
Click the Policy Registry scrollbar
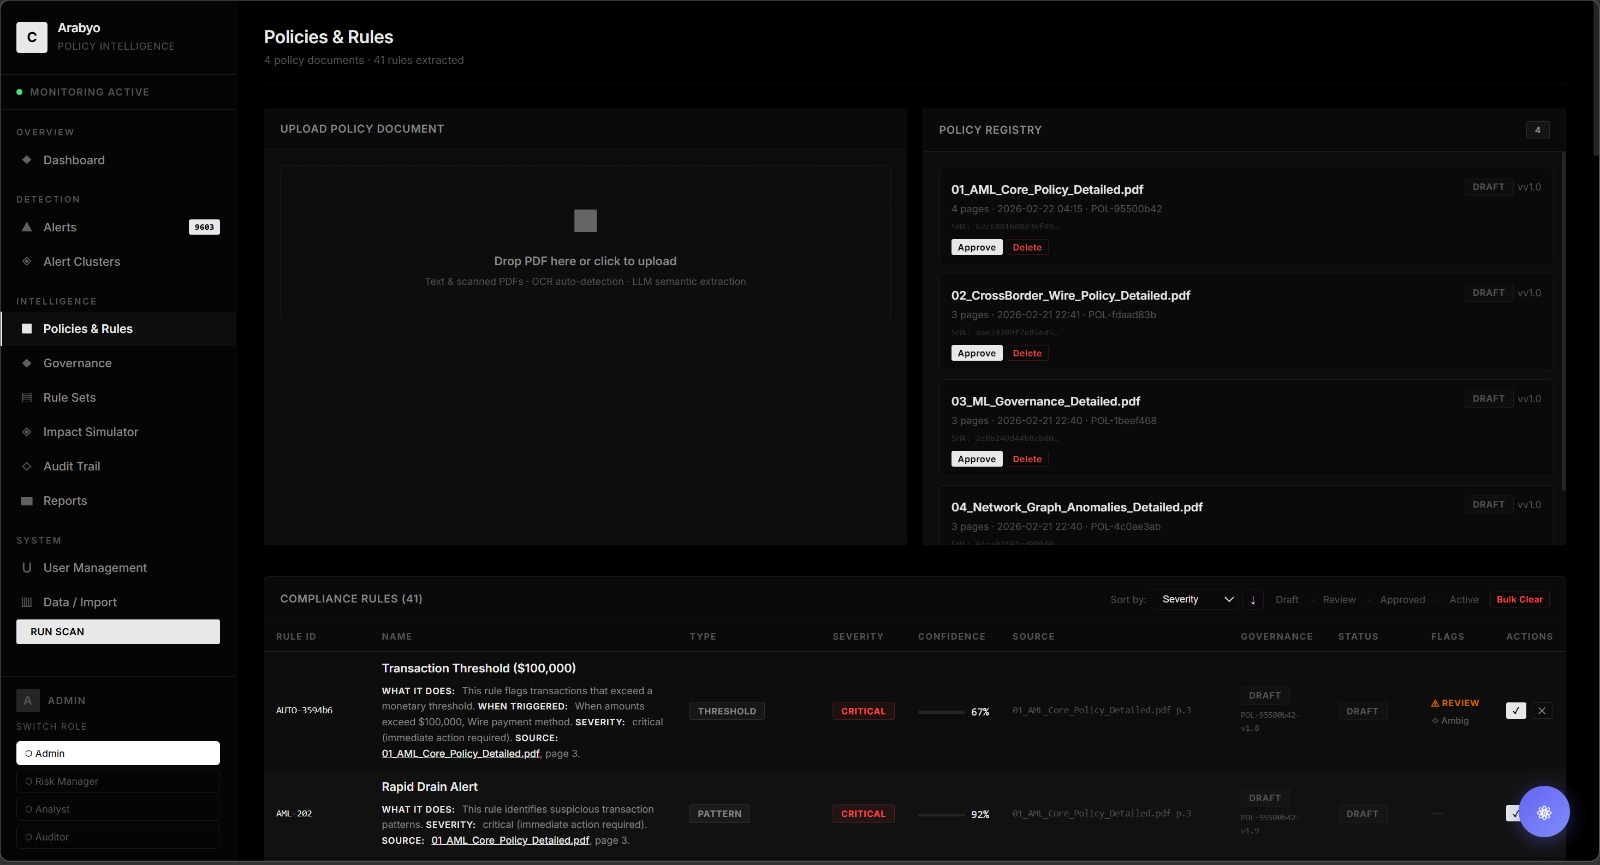1563,320
